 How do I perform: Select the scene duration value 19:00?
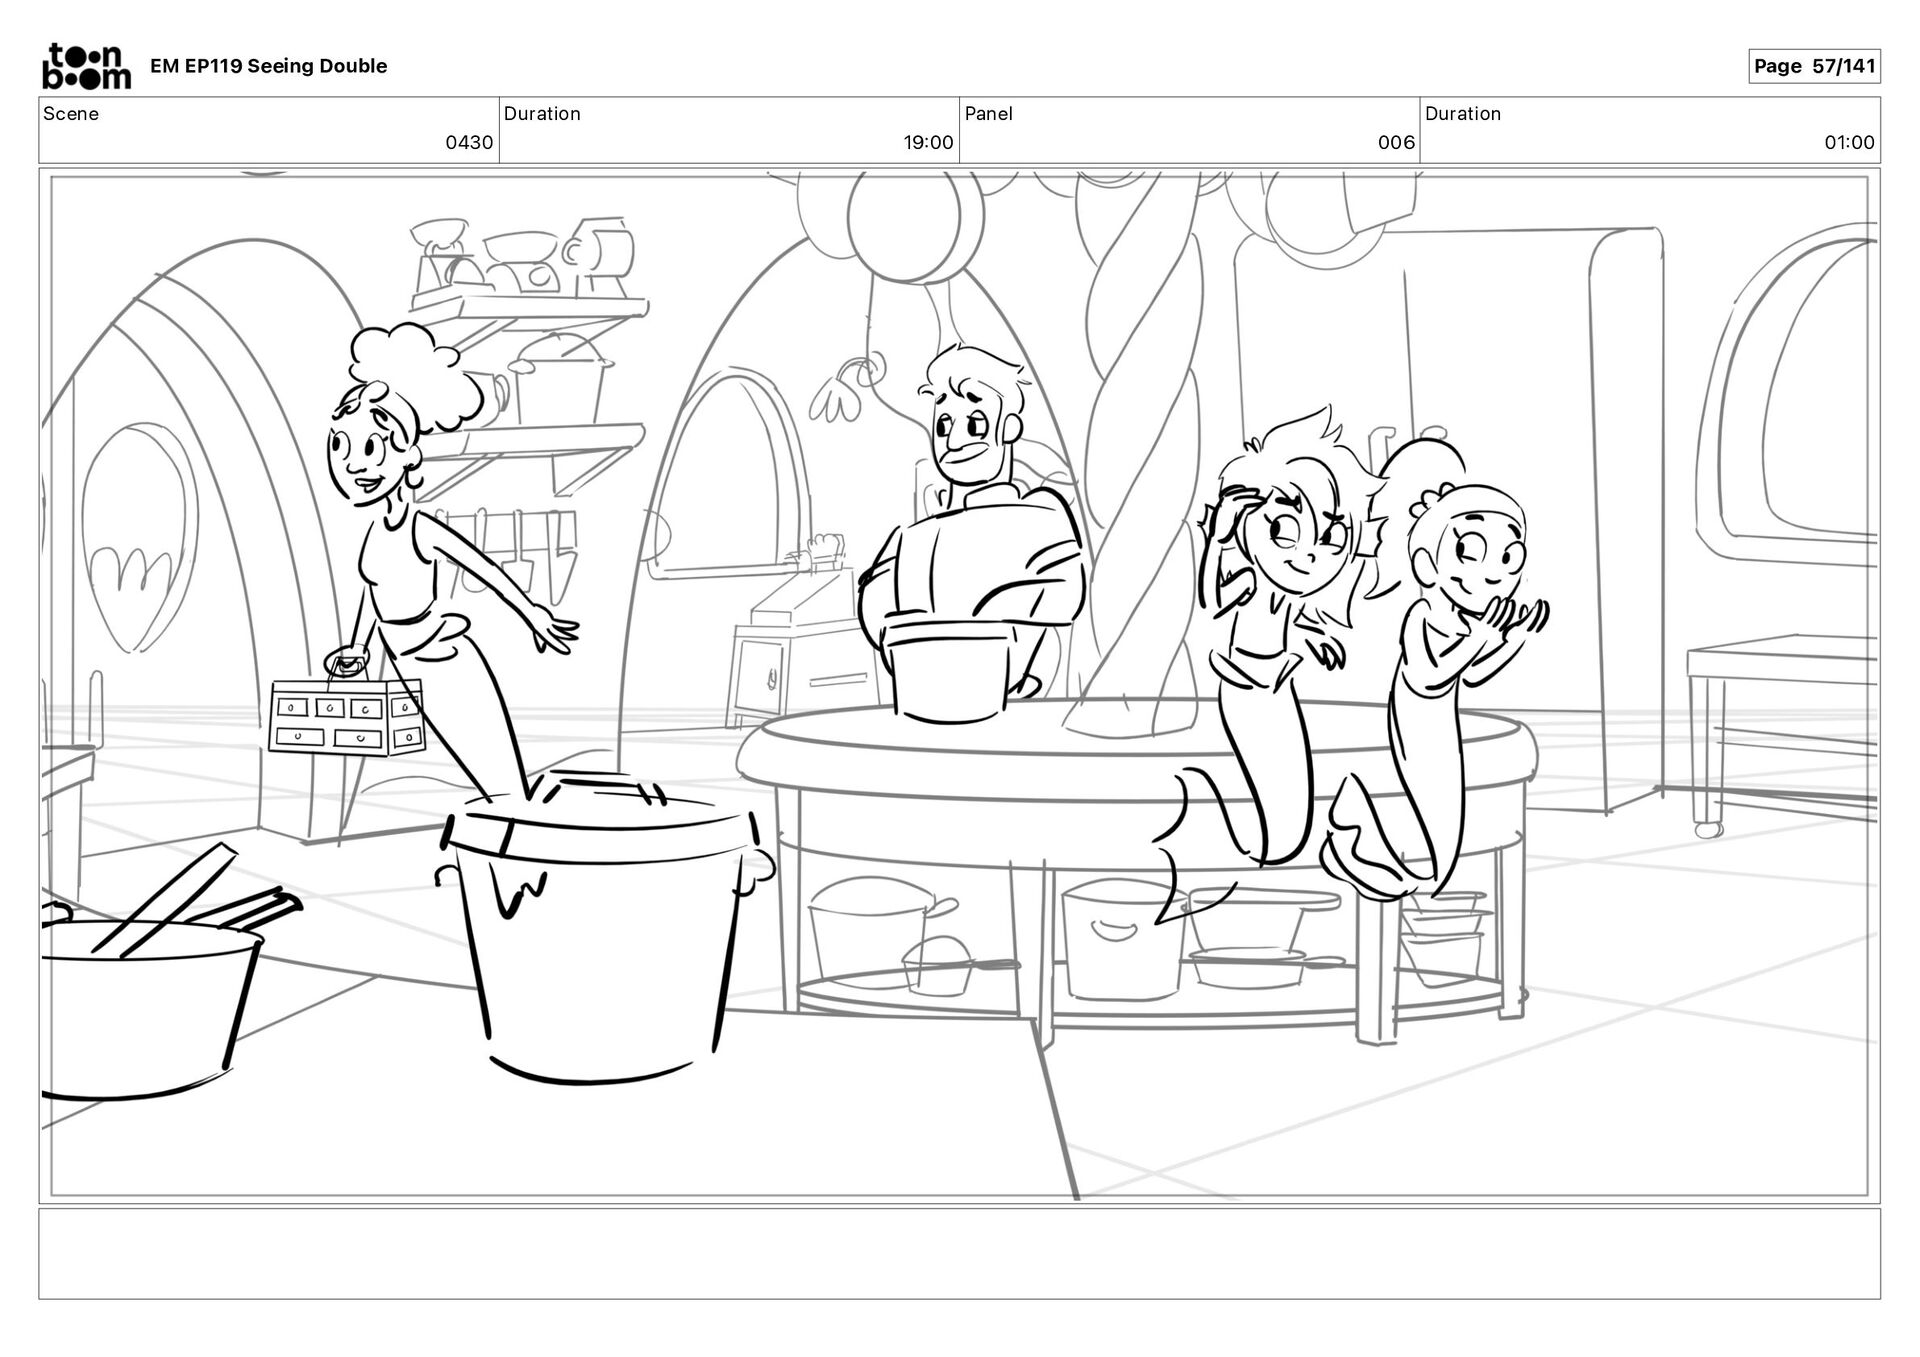click(928, 142)
